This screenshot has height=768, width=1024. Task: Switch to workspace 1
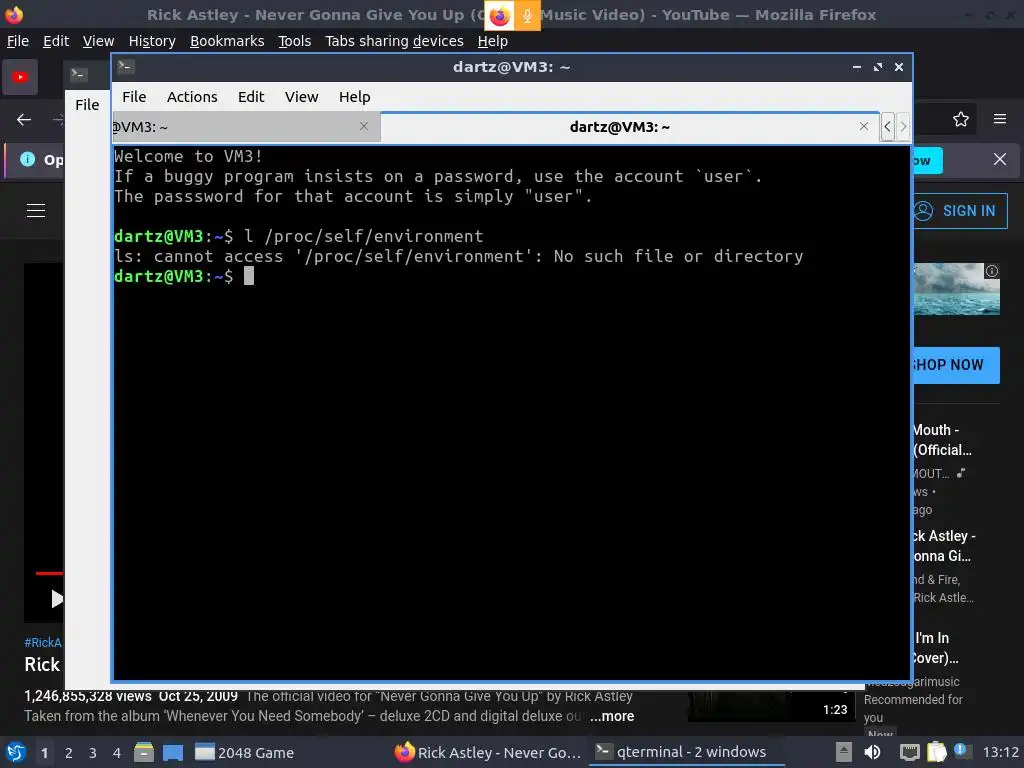pos(44,753)
